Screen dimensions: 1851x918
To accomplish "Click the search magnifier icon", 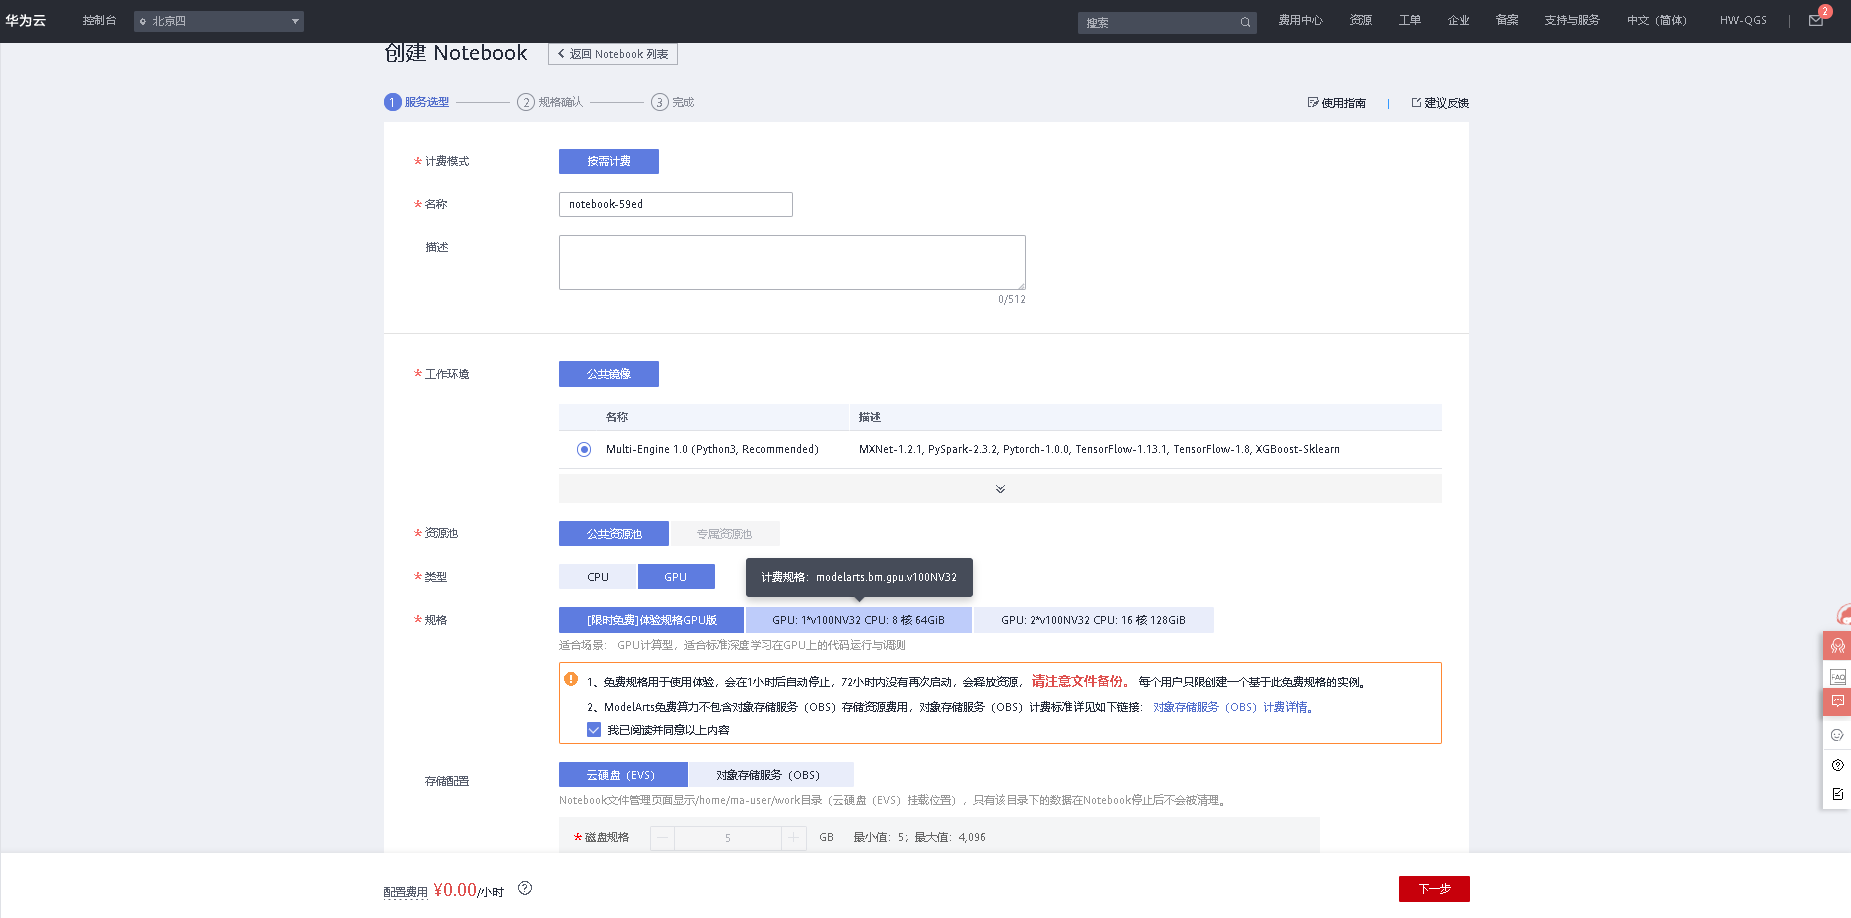I will [1245, 22].
